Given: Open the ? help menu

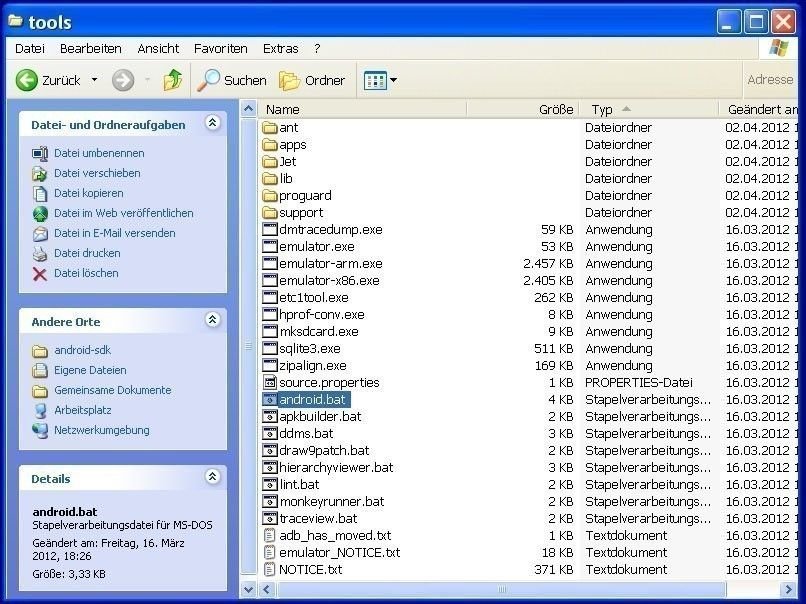Looking at the screenshot, I should tap(317, 49).
